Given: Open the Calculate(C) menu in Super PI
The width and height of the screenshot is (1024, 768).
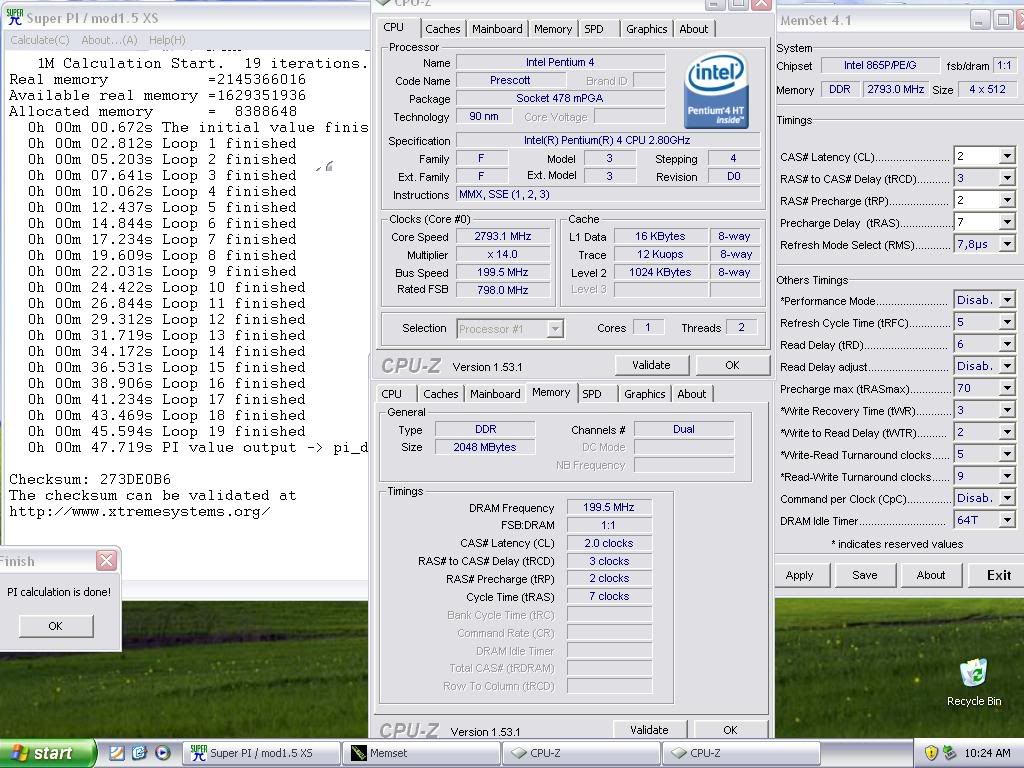Looking at the screenshot, I should (x=39, y=40).
